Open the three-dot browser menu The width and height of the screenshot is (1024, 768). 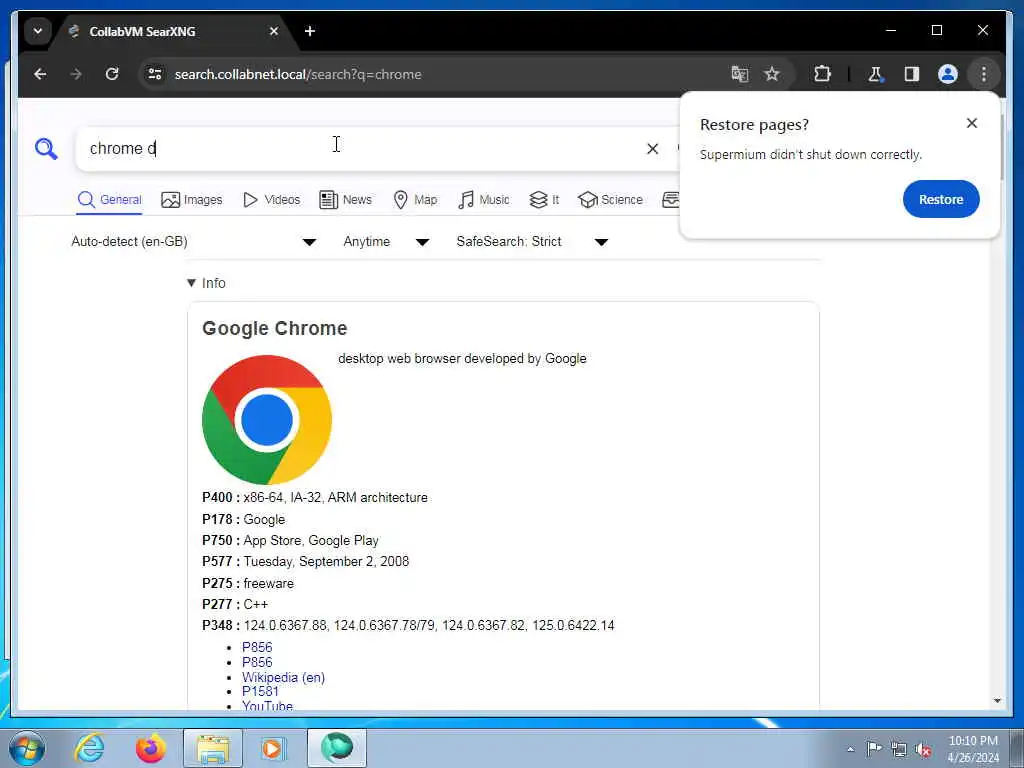point(984,74)
